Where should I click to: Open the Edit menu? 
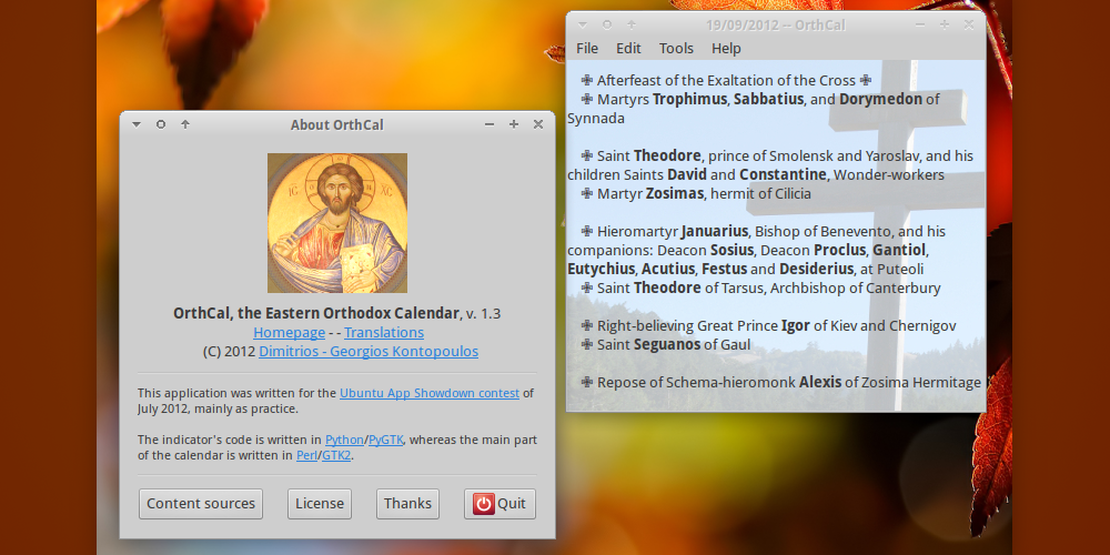click(628, 48)
